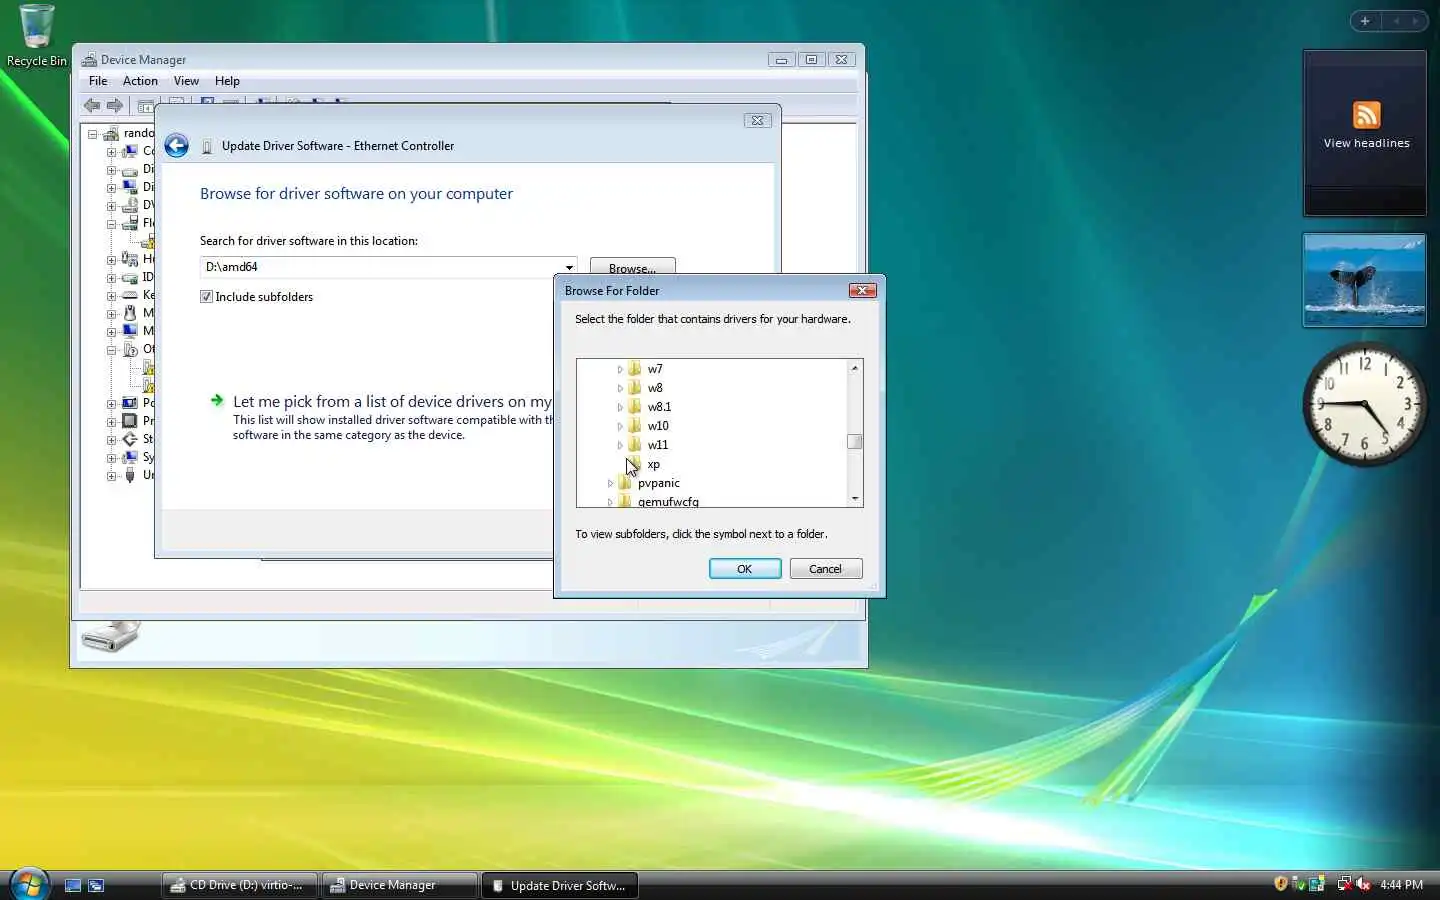Expand the keyboard category plus box
This screenshot has width=1440, height=900.
[112, 296]
